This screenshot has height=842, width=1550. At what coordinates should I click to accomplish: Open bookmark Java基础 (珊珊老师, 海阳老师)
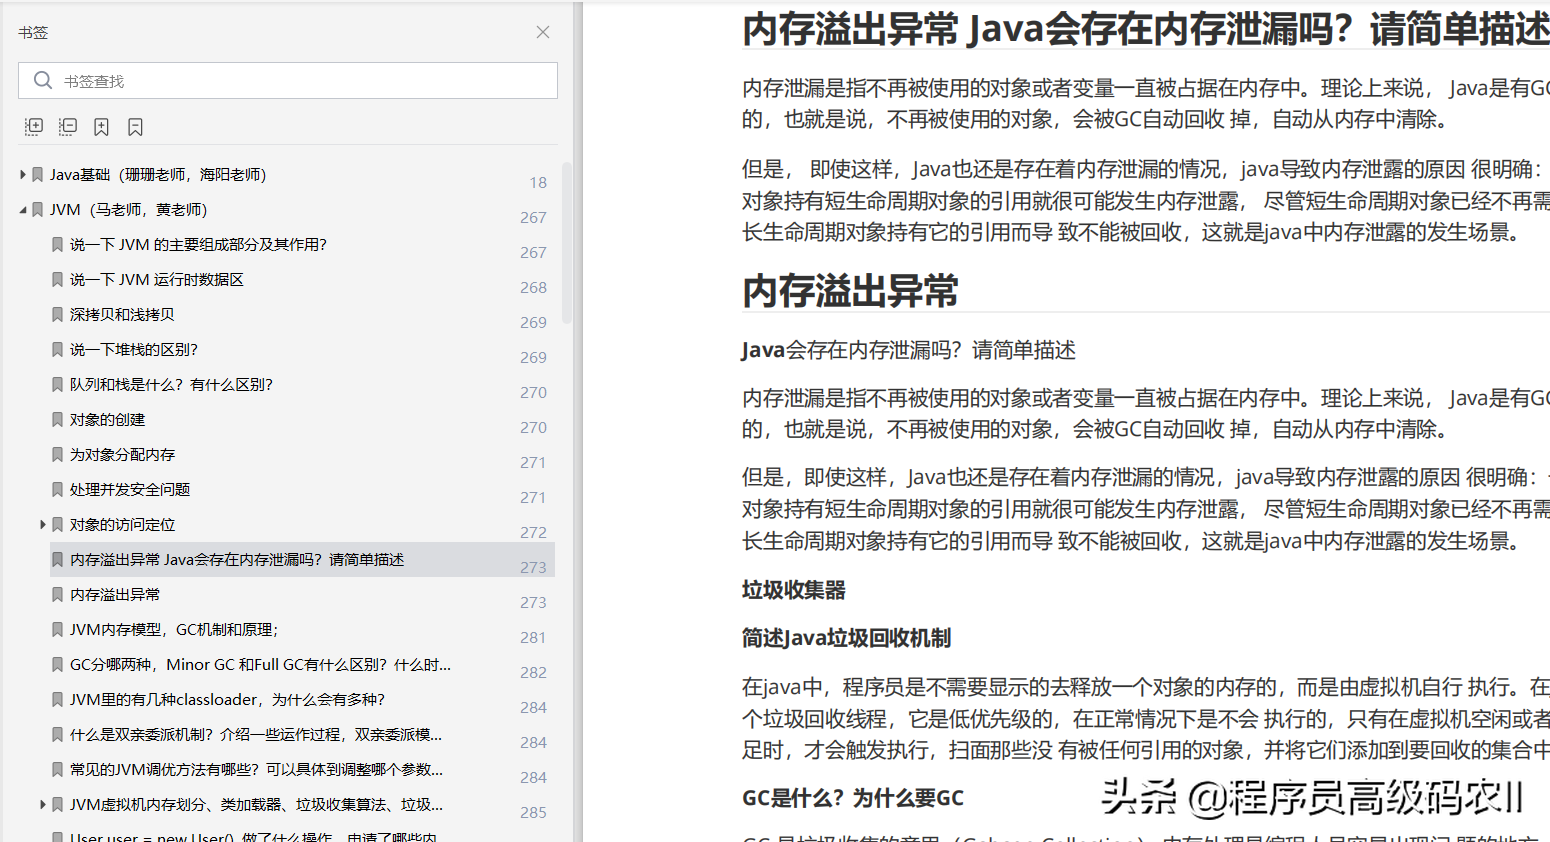tap(158, 174)
